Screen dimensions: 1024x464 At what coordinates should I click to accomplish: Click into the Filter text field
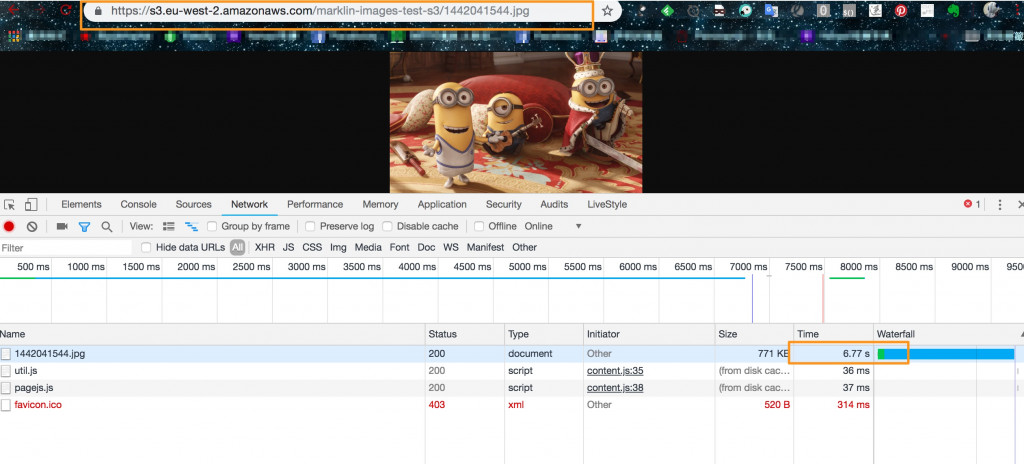tap(66, 248)
